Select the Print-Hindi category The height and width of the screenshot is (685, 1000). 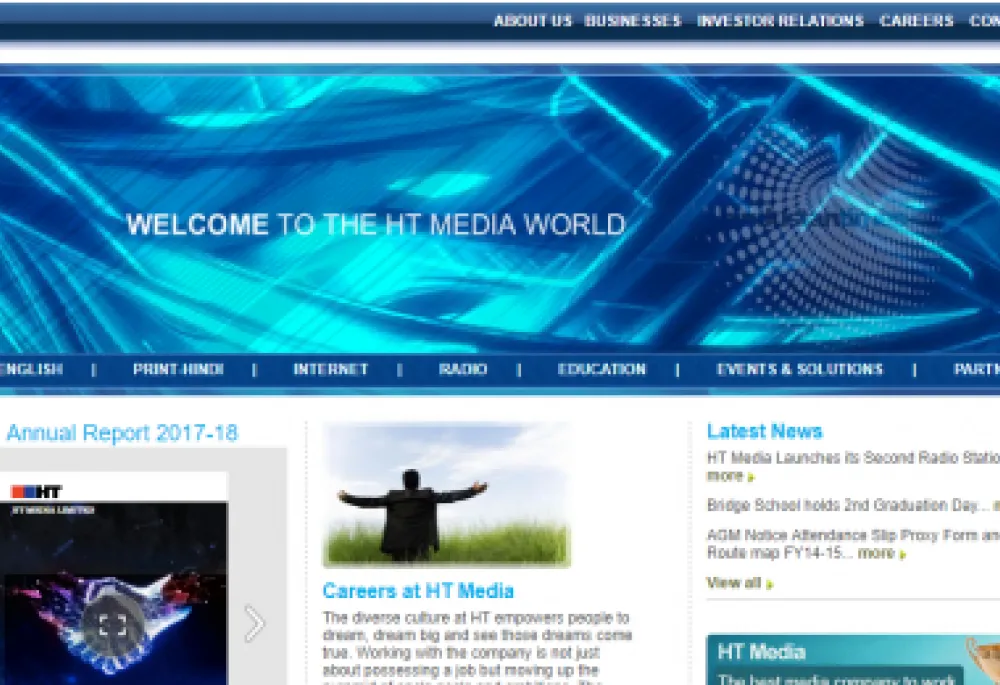[178, 369]
